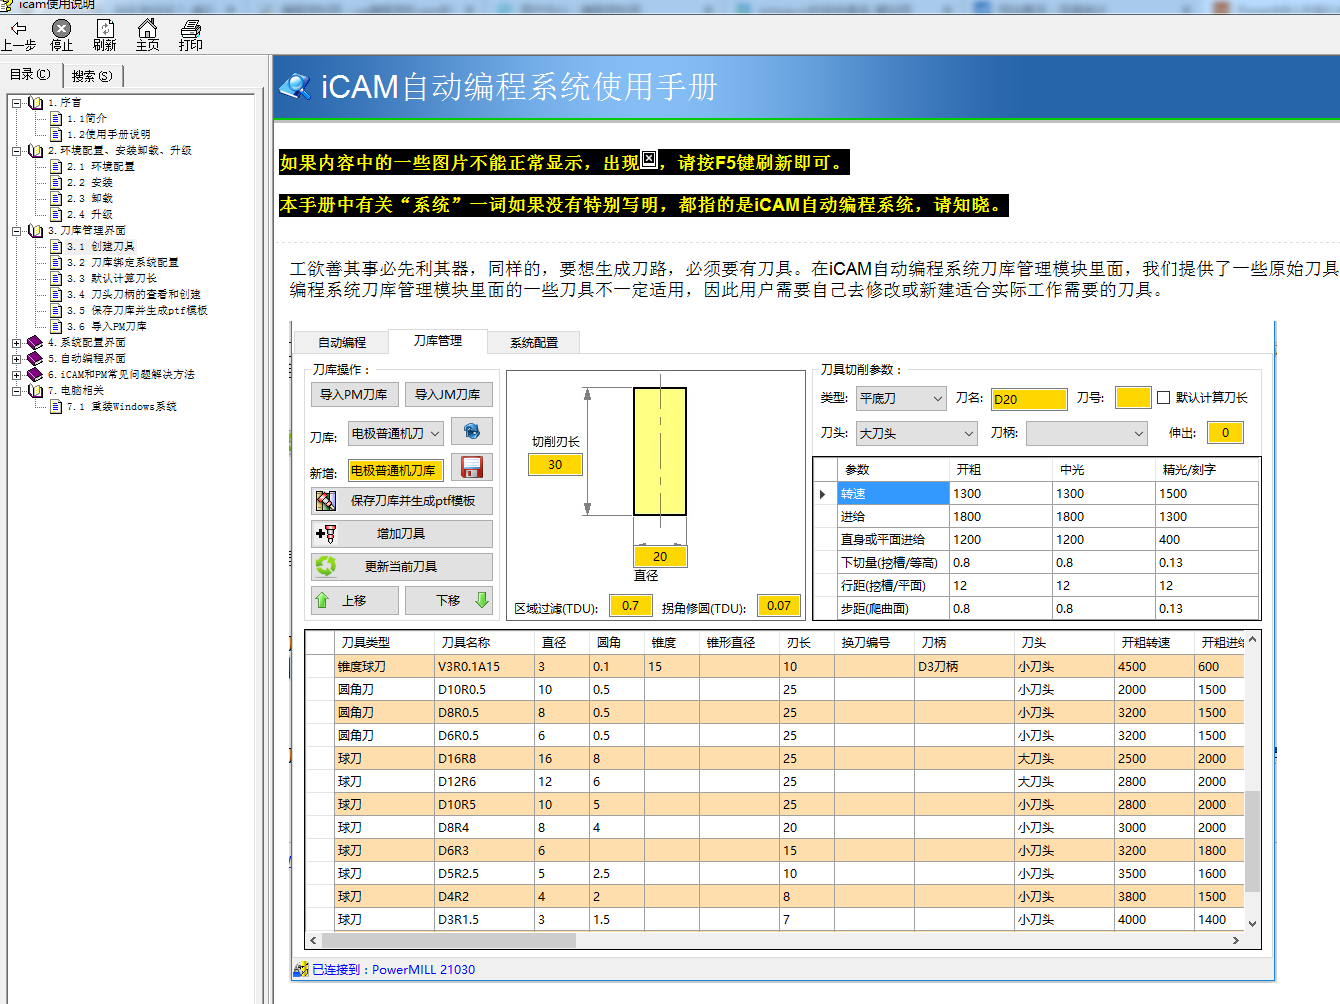1340x1004 pixels.
Task: Click the Refresh (刷新) toolbar icon
Action: [x=105, y=28]
